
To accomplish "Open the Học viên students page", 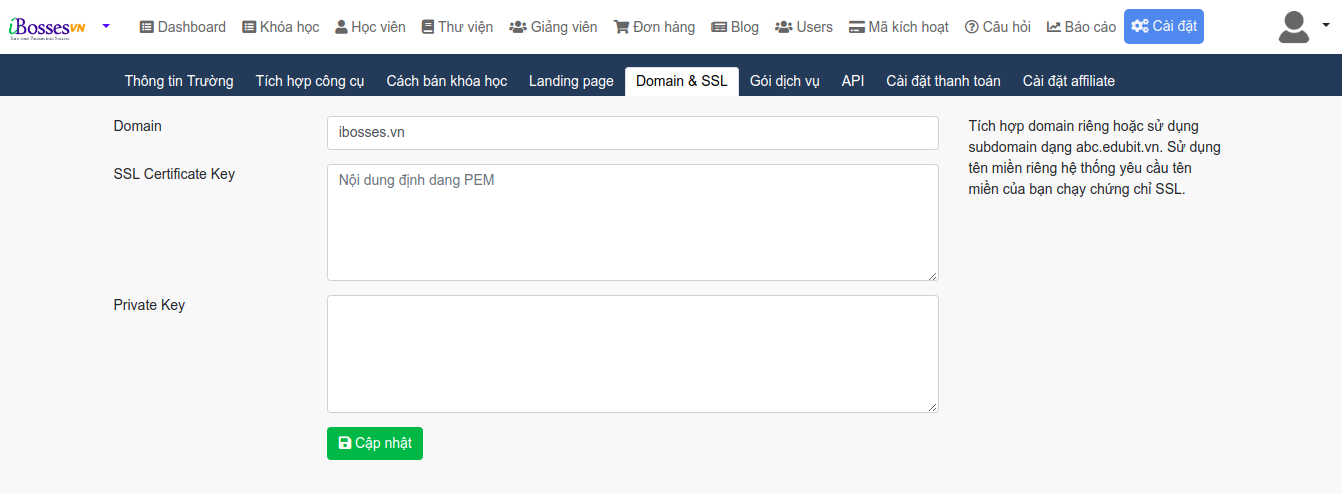I will point(370,27).
